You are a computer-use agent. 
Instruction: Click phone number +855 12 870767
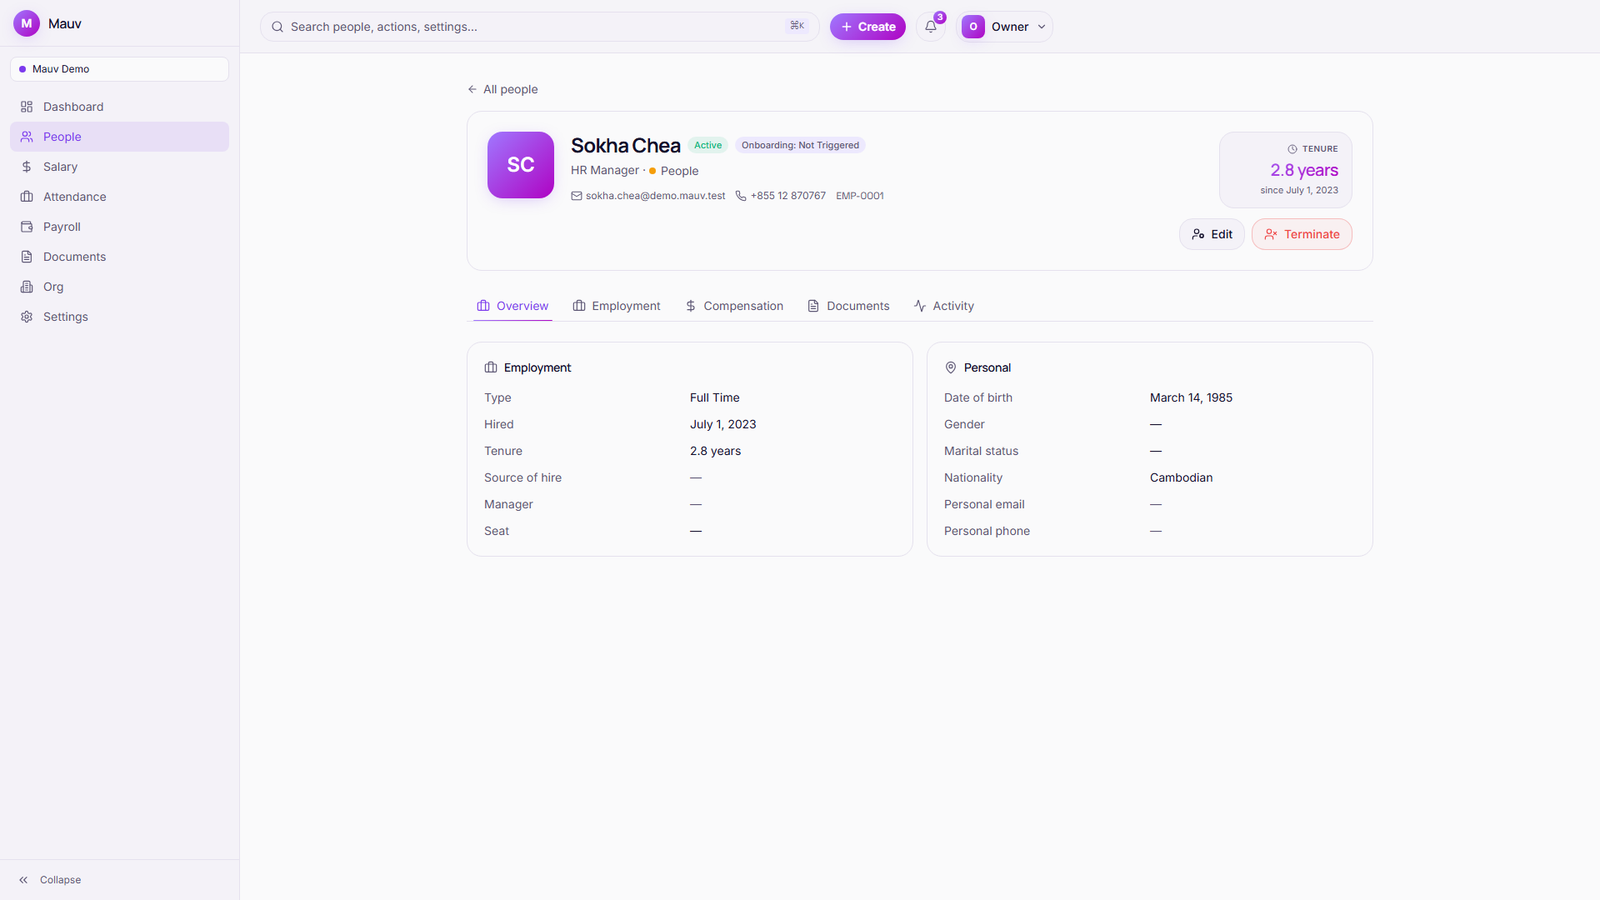click(788, 196)
